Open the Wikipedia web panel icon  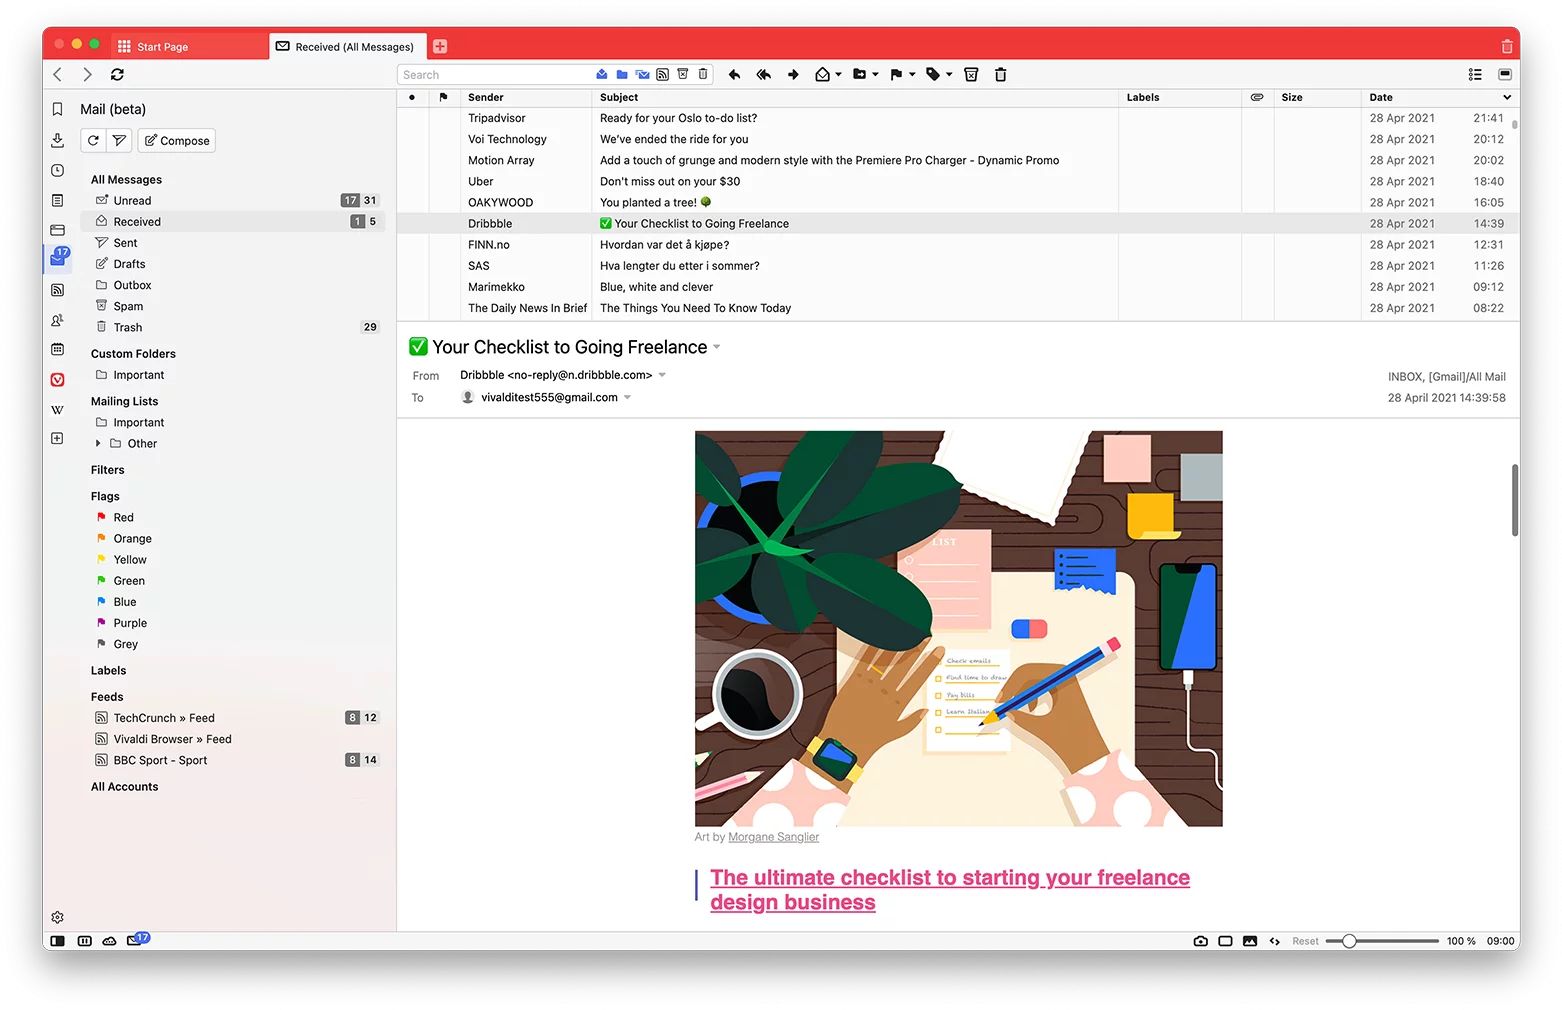pyautogui.click(x=57, y=409)
